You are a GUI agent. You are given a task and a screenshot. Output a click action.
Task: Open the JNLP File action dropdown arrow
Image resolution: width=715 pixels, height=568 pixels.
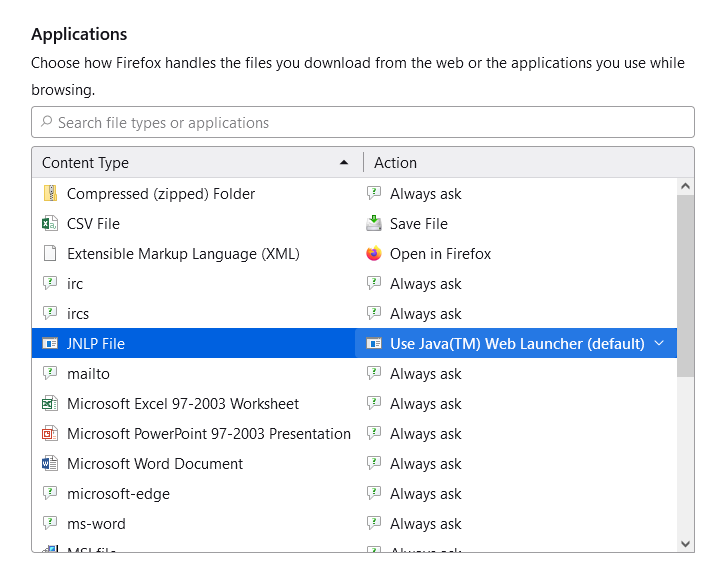(x=659, y=343)
